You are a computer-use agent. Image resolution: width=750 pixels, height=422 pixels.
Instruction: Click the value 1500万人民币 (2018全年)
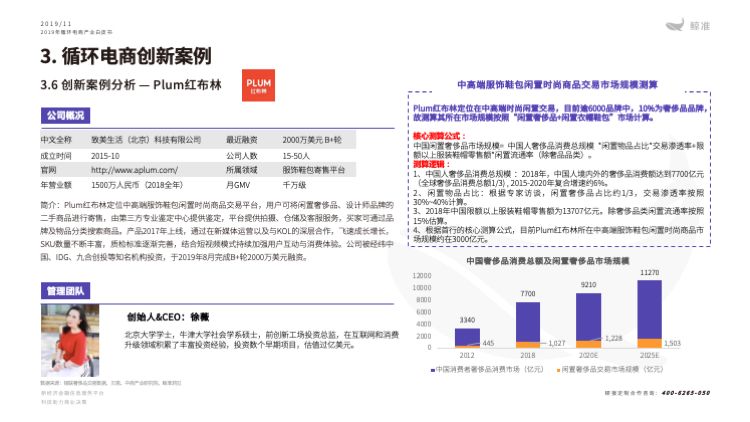[137, 185]
